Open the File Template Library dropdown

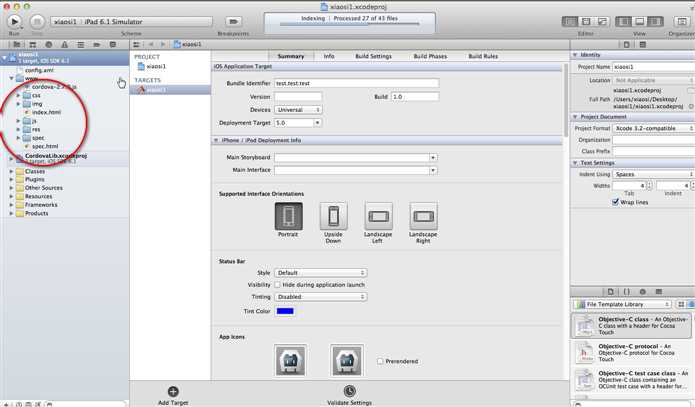622,304
